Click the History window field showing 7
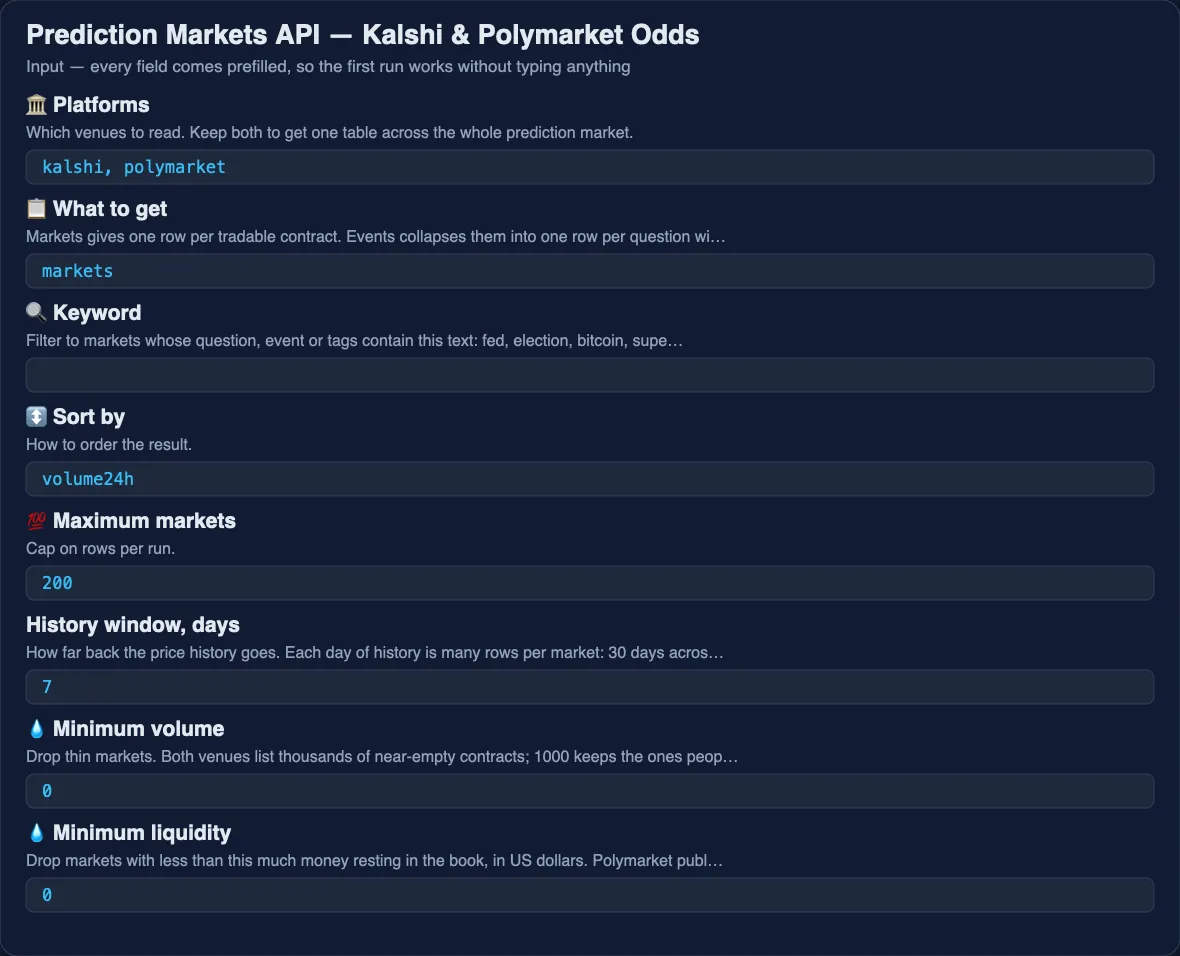Screen dimensions: 1180x956 590,687
